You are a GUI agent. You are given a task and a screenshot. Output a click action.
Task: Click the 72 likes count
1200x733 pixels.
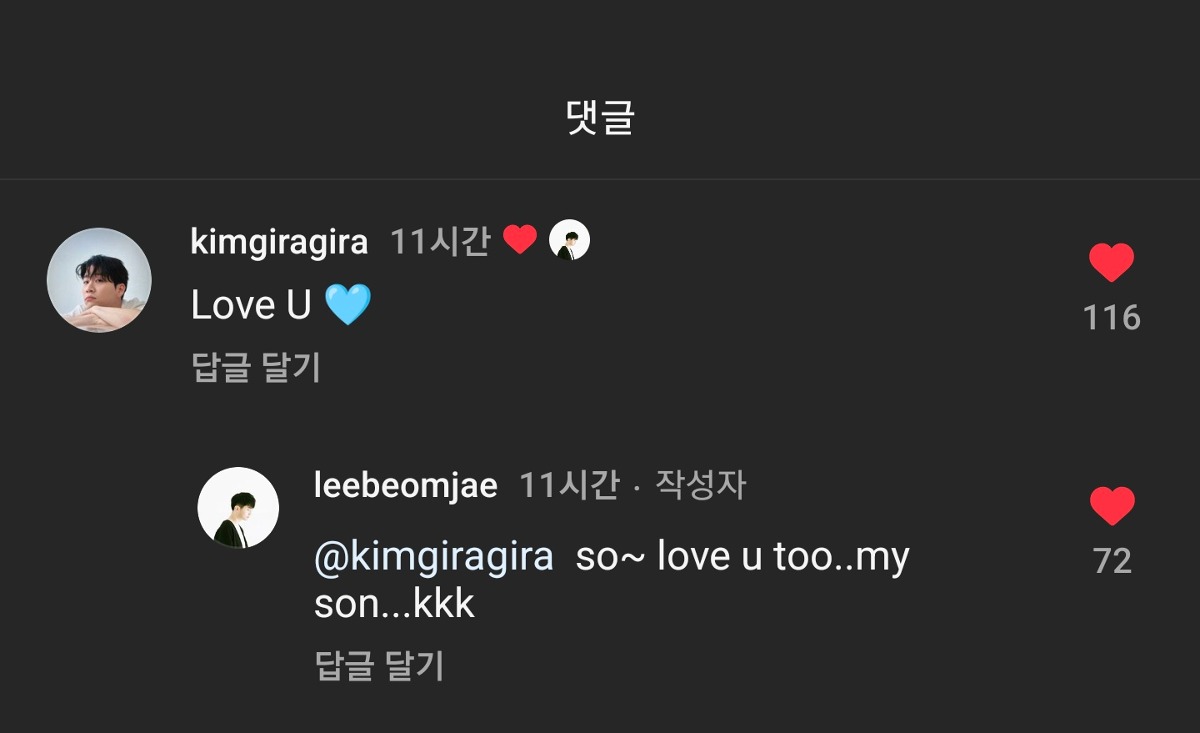[1111, 561]
